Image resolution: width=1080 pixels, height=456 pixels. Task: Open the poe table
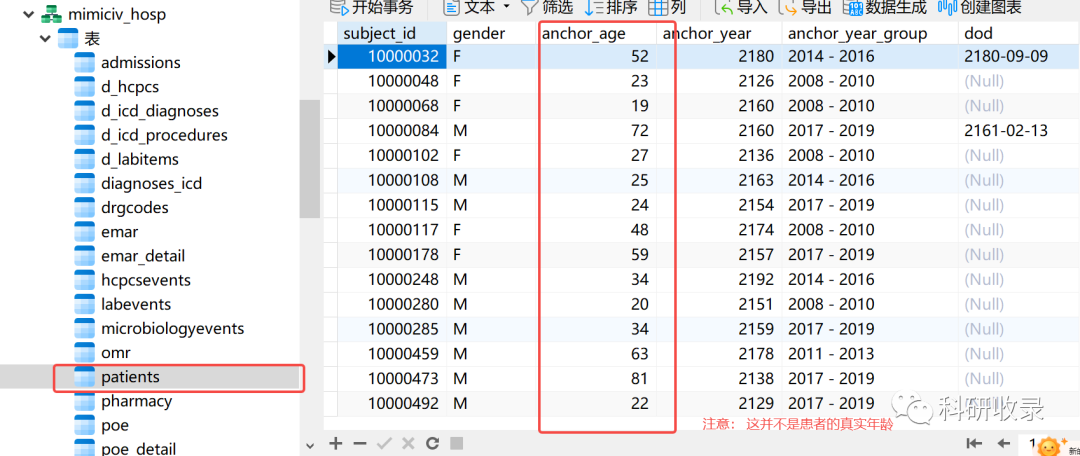[115, 425]
